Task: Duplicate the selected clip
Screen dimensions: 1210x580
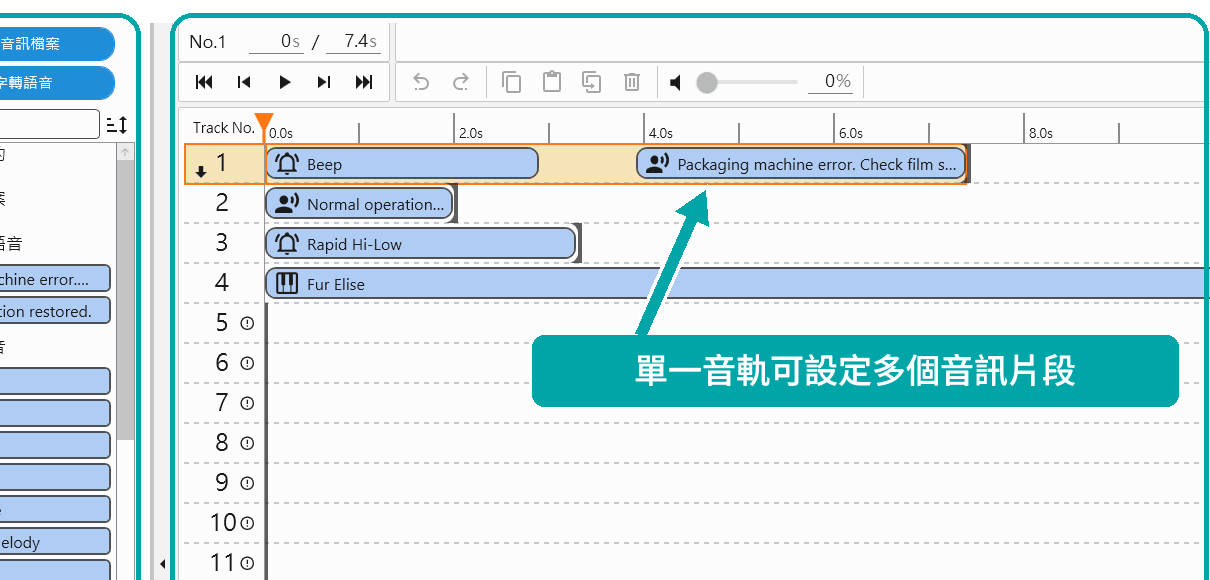Action: [592, 82]
